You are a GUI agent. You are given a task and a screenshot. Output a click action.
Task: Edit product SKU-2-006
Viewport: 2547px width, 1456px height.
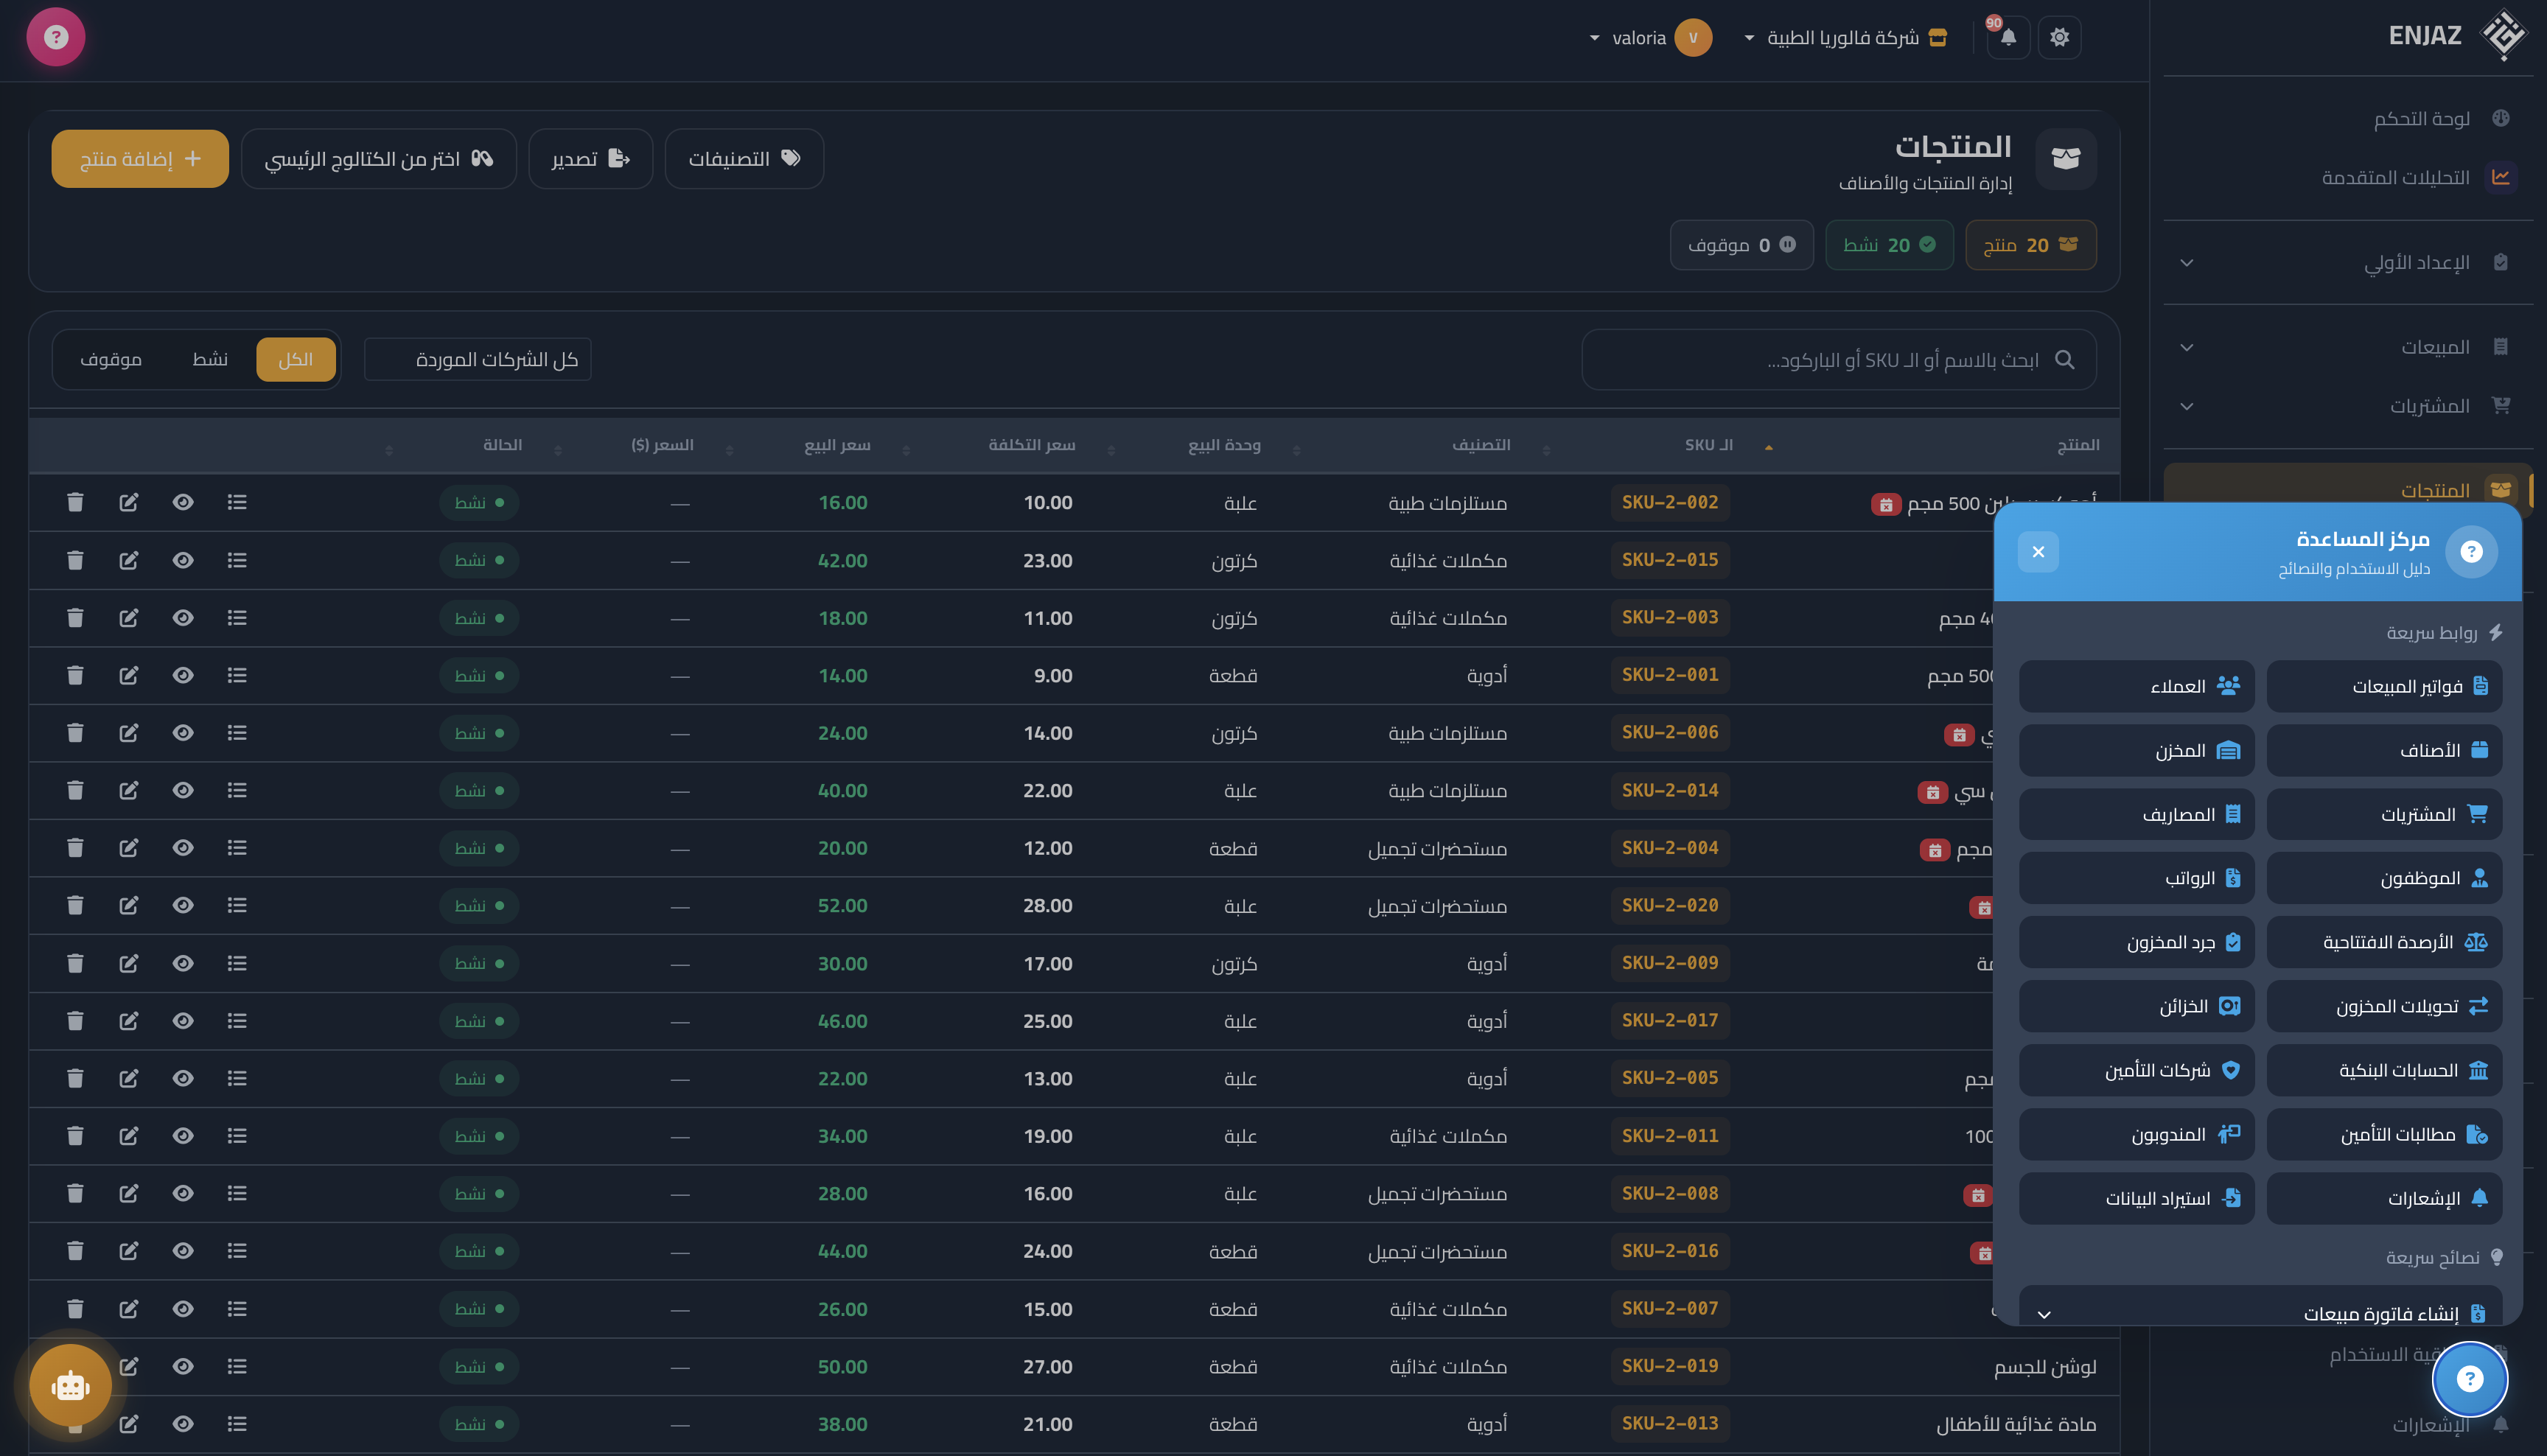(x=129, y=733)
